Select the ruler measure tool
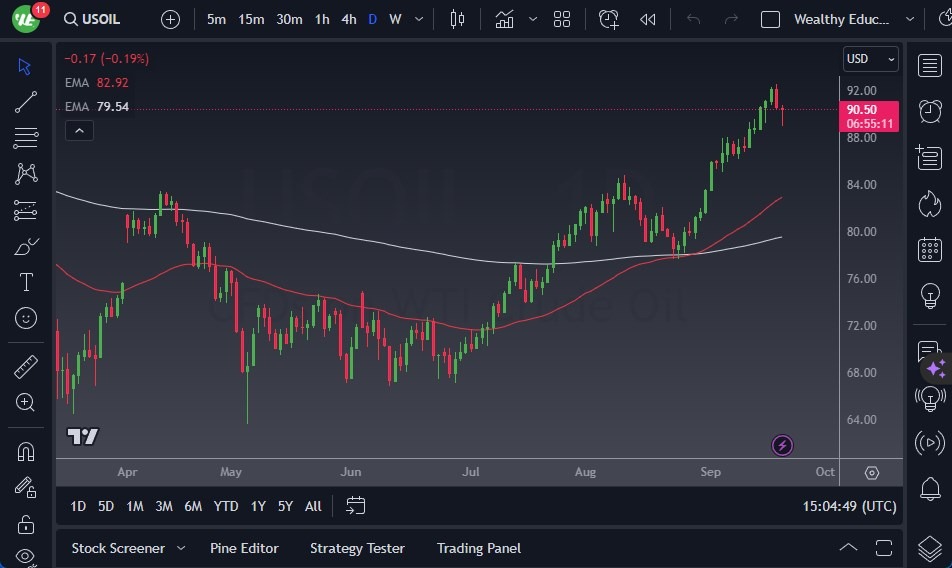The width and height of the screenshot is (952, 568). (x=26, y=367)
